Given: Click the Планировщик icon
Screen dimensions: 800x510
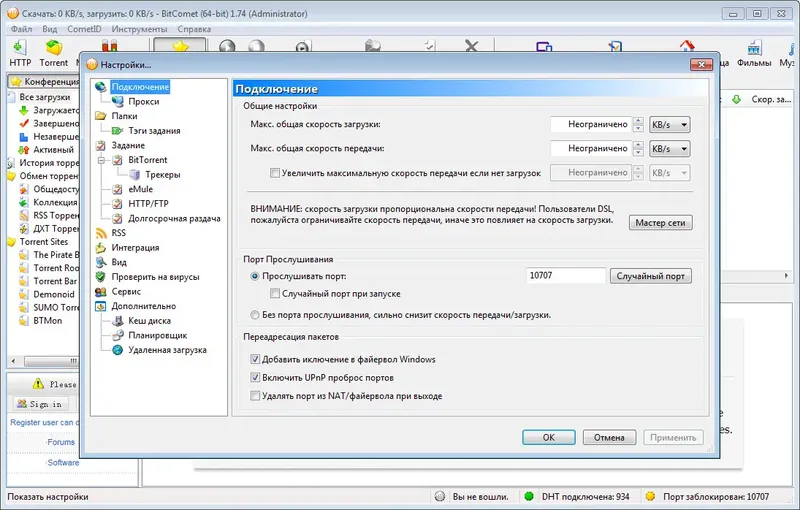Looking at the screenshot, I should click(117, 335).
